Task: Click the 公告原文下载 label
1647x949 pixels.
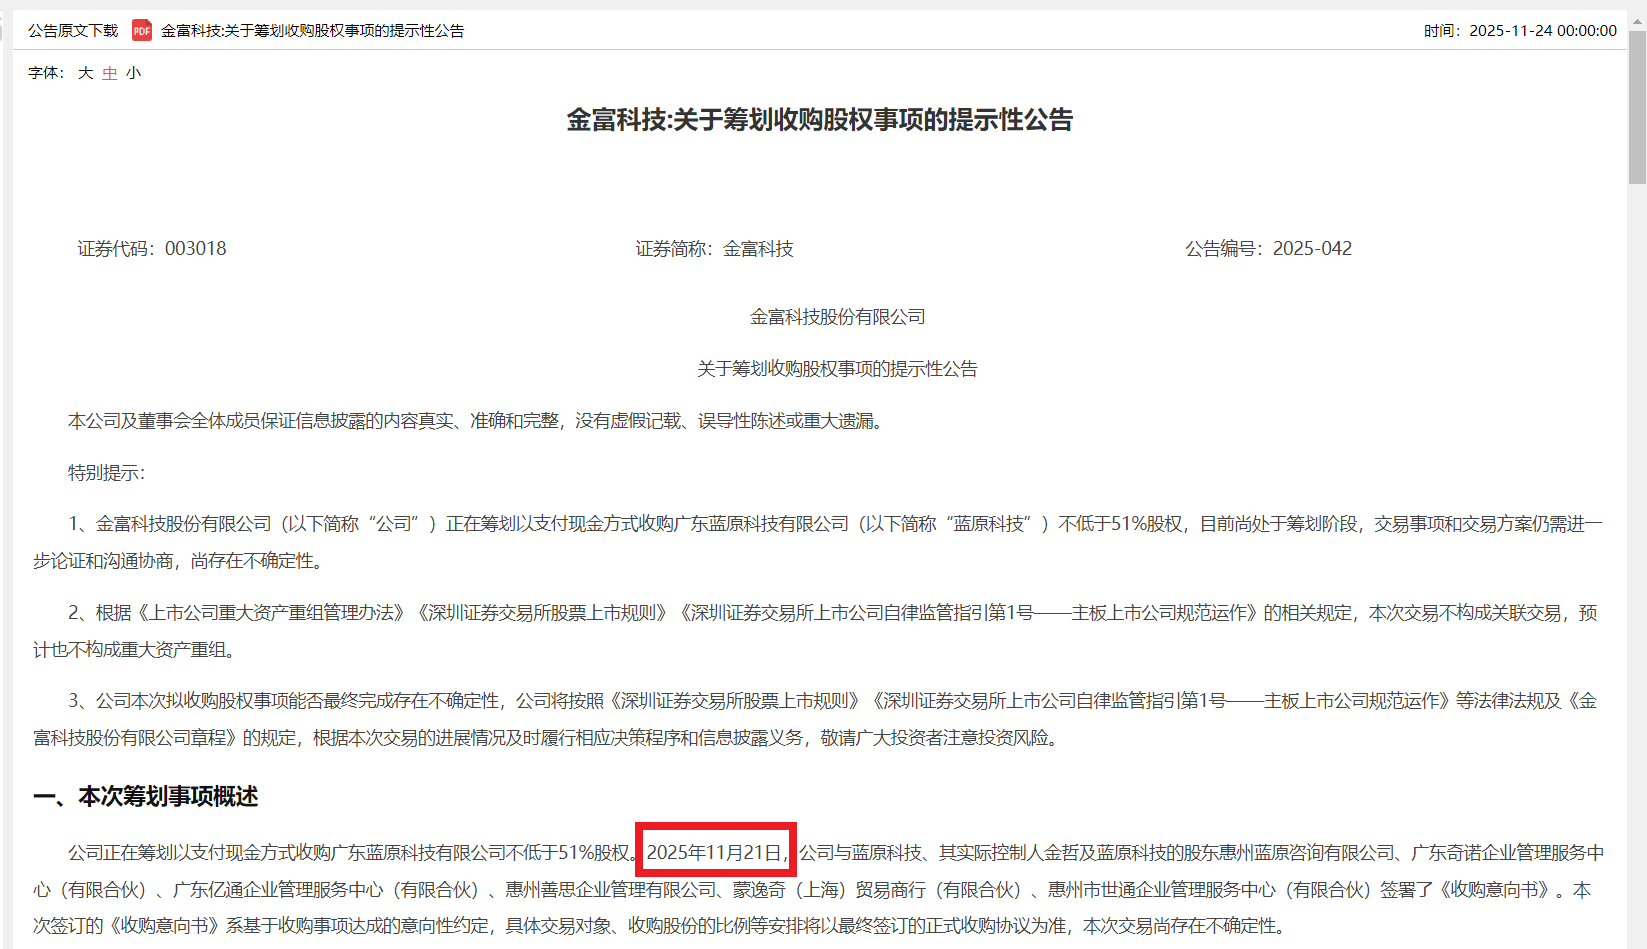Action: pyautogui.click(x=73, y=31)
